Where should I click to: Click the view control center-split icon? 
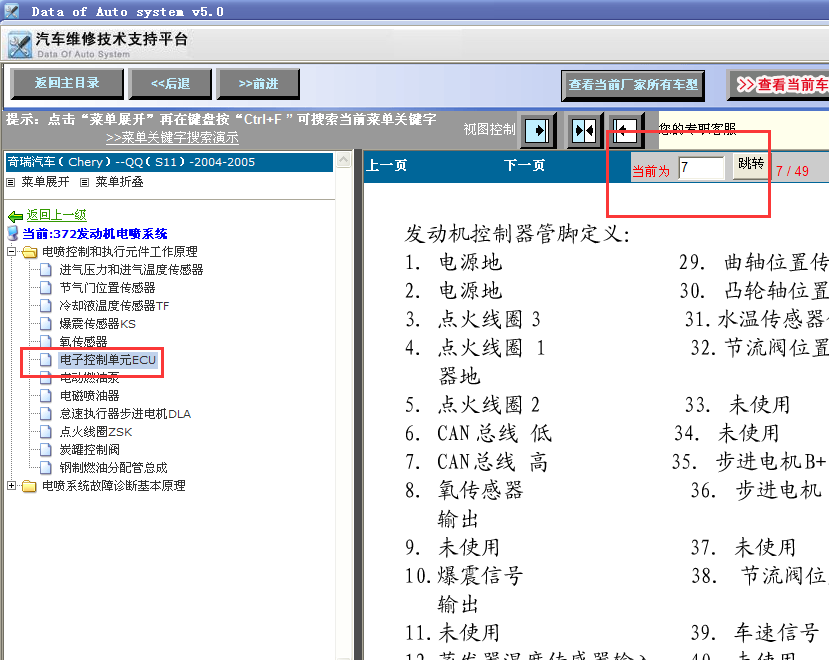pos(584,130)
